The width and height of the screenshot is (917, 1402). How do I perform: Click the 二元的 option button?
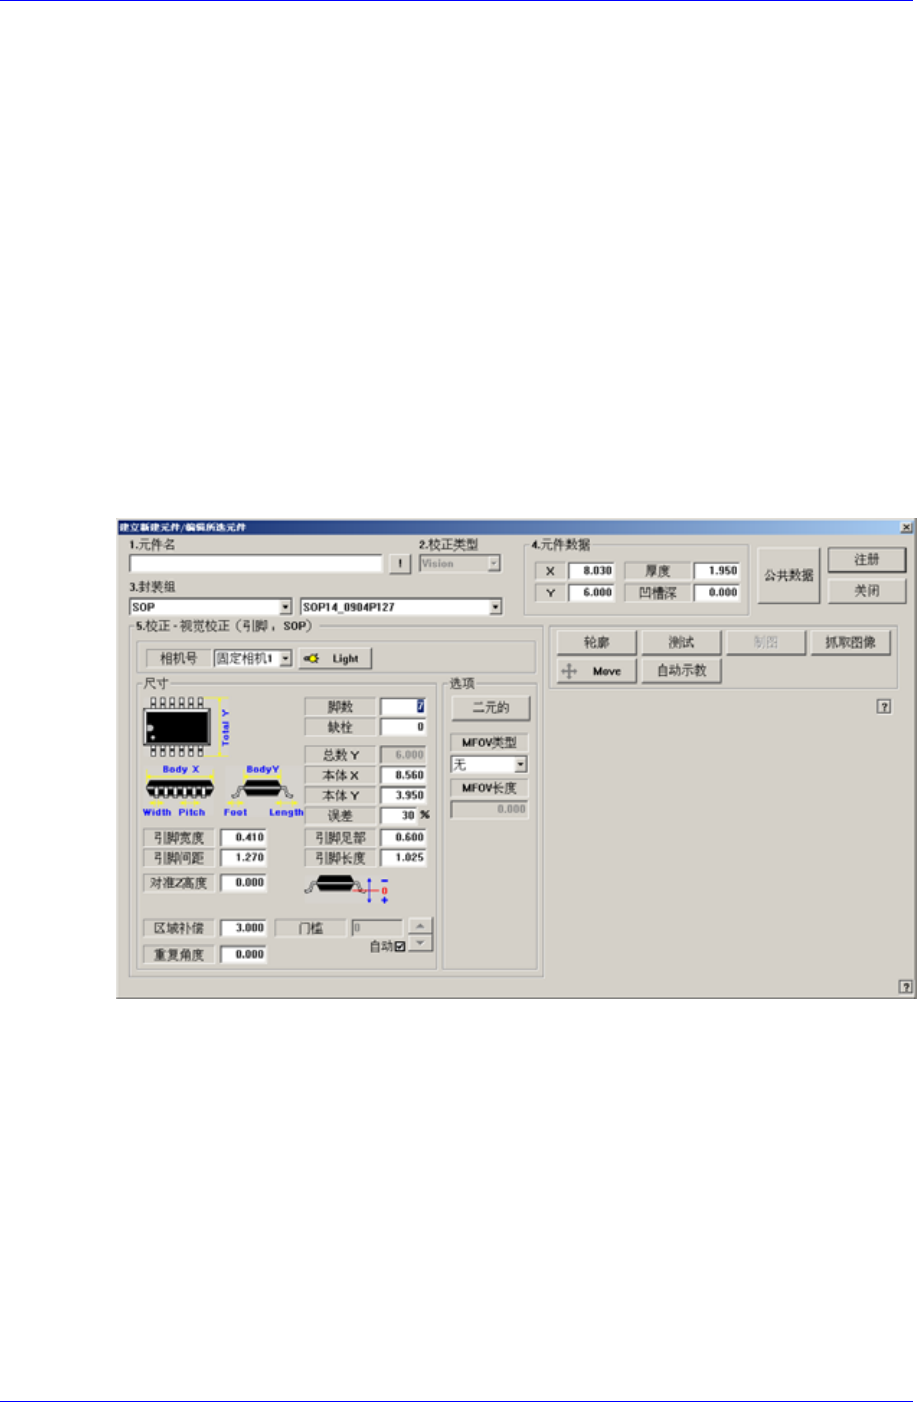click(490, 707)
